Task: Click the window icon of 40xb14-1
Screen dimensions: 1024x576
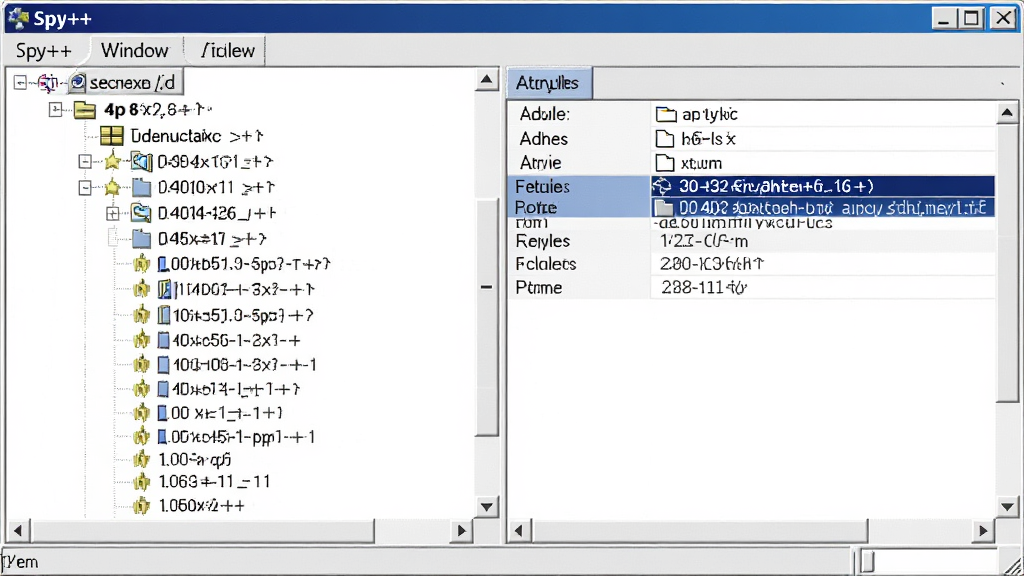Action: 164,389
